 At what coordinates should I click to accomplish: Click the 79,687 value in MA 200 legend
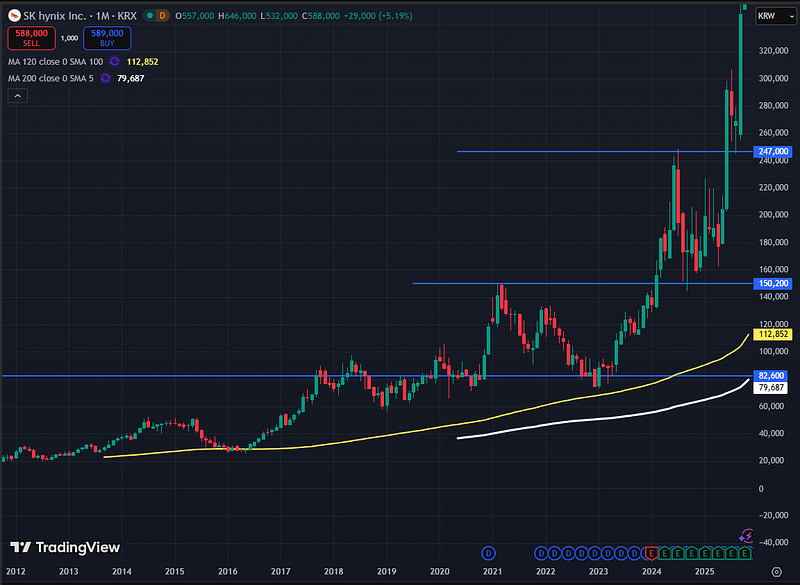pyautogui.click(x=131, y=78)
